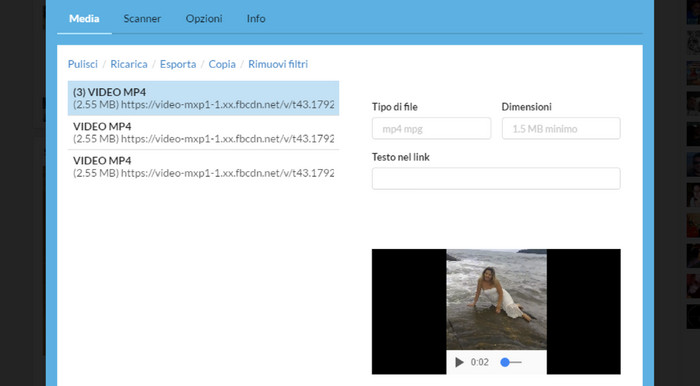Image resolution: width=700 pixels, height=386 pixels.
Task: Focus the Testo nel link field
Action: pyautogui.click(x=496, y=178)
